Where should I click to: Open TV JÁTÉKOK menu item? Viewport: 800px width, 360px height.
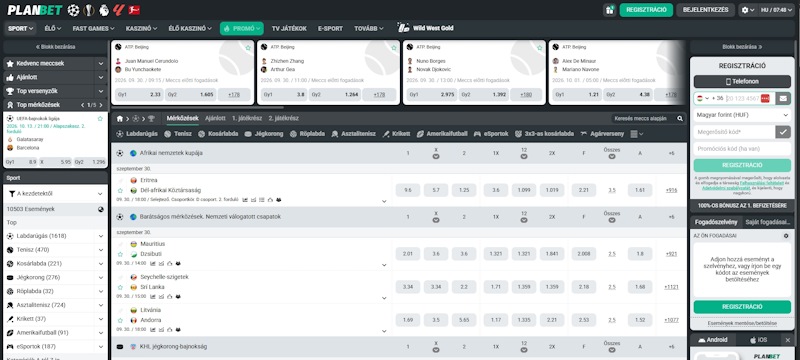point(289,29)
